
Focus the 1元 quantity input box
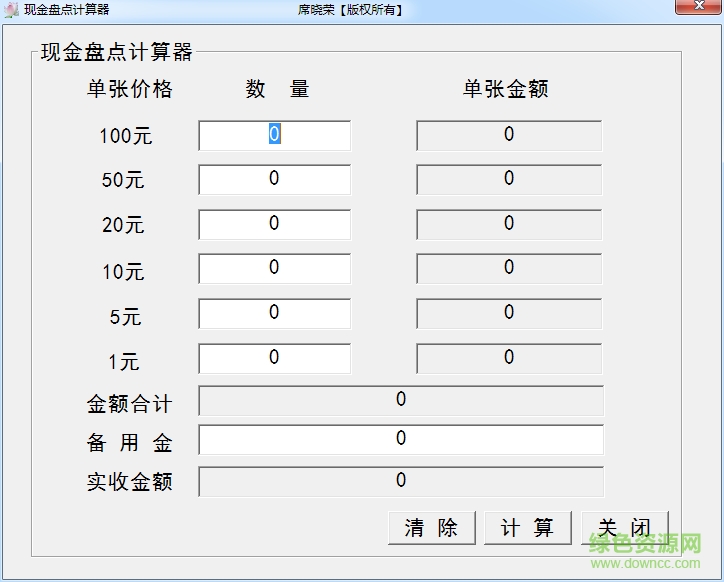point(275,358)
